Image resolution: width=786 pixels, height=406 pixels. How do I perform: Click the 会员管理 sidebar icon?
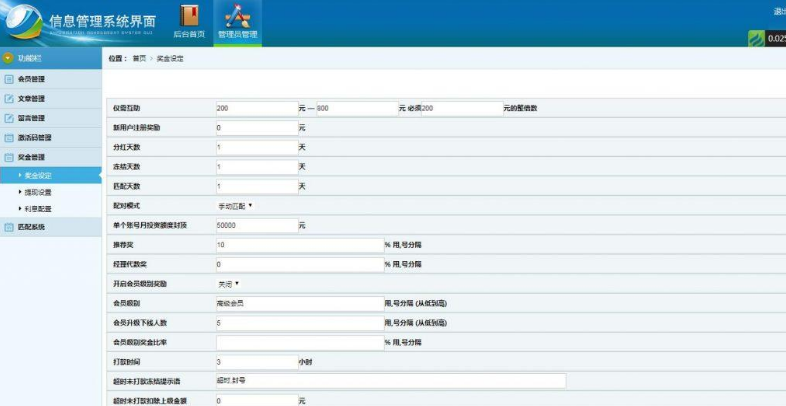point(9,79)
